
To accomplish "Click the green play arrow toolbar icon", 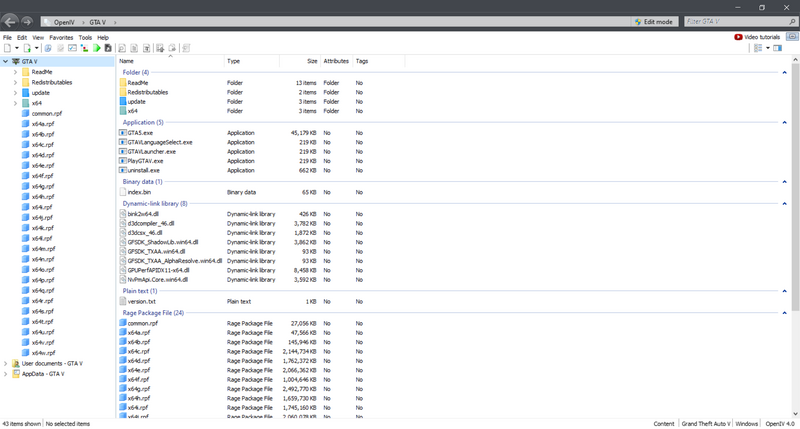I will (x=96, y=48).
